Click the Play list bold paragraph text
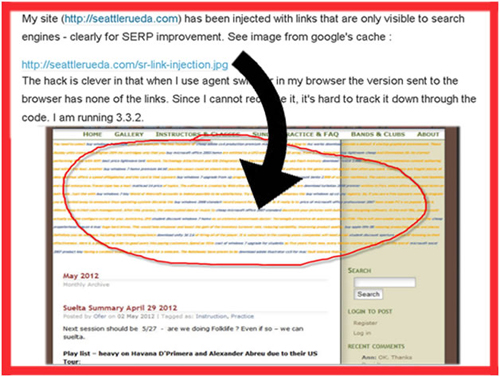This screenshot has width=500, height=377. (x=190, y=357)
